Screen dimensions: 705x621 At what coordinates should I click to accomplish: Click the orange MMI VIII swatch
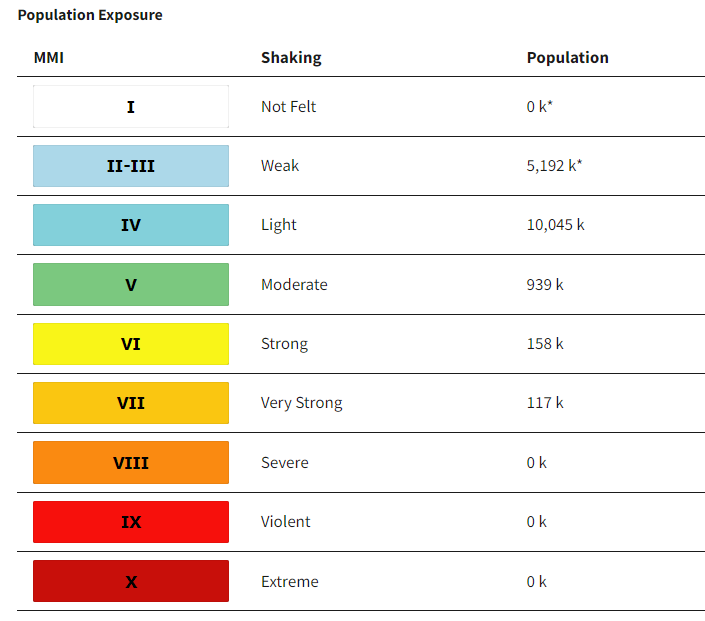(x=131, y=463)
